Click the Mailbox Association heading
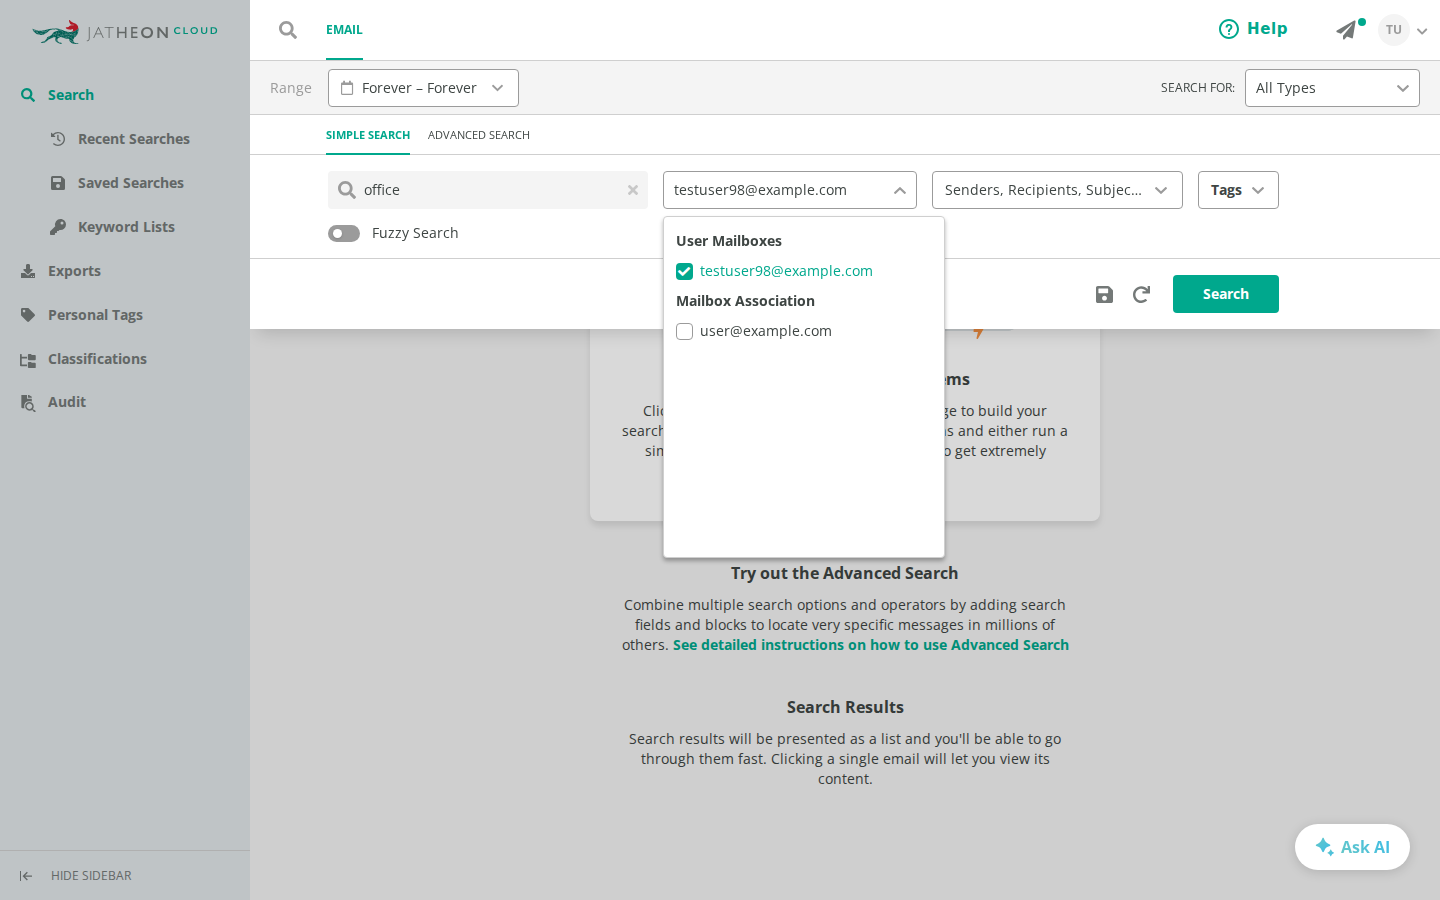 tap(745, 301)
